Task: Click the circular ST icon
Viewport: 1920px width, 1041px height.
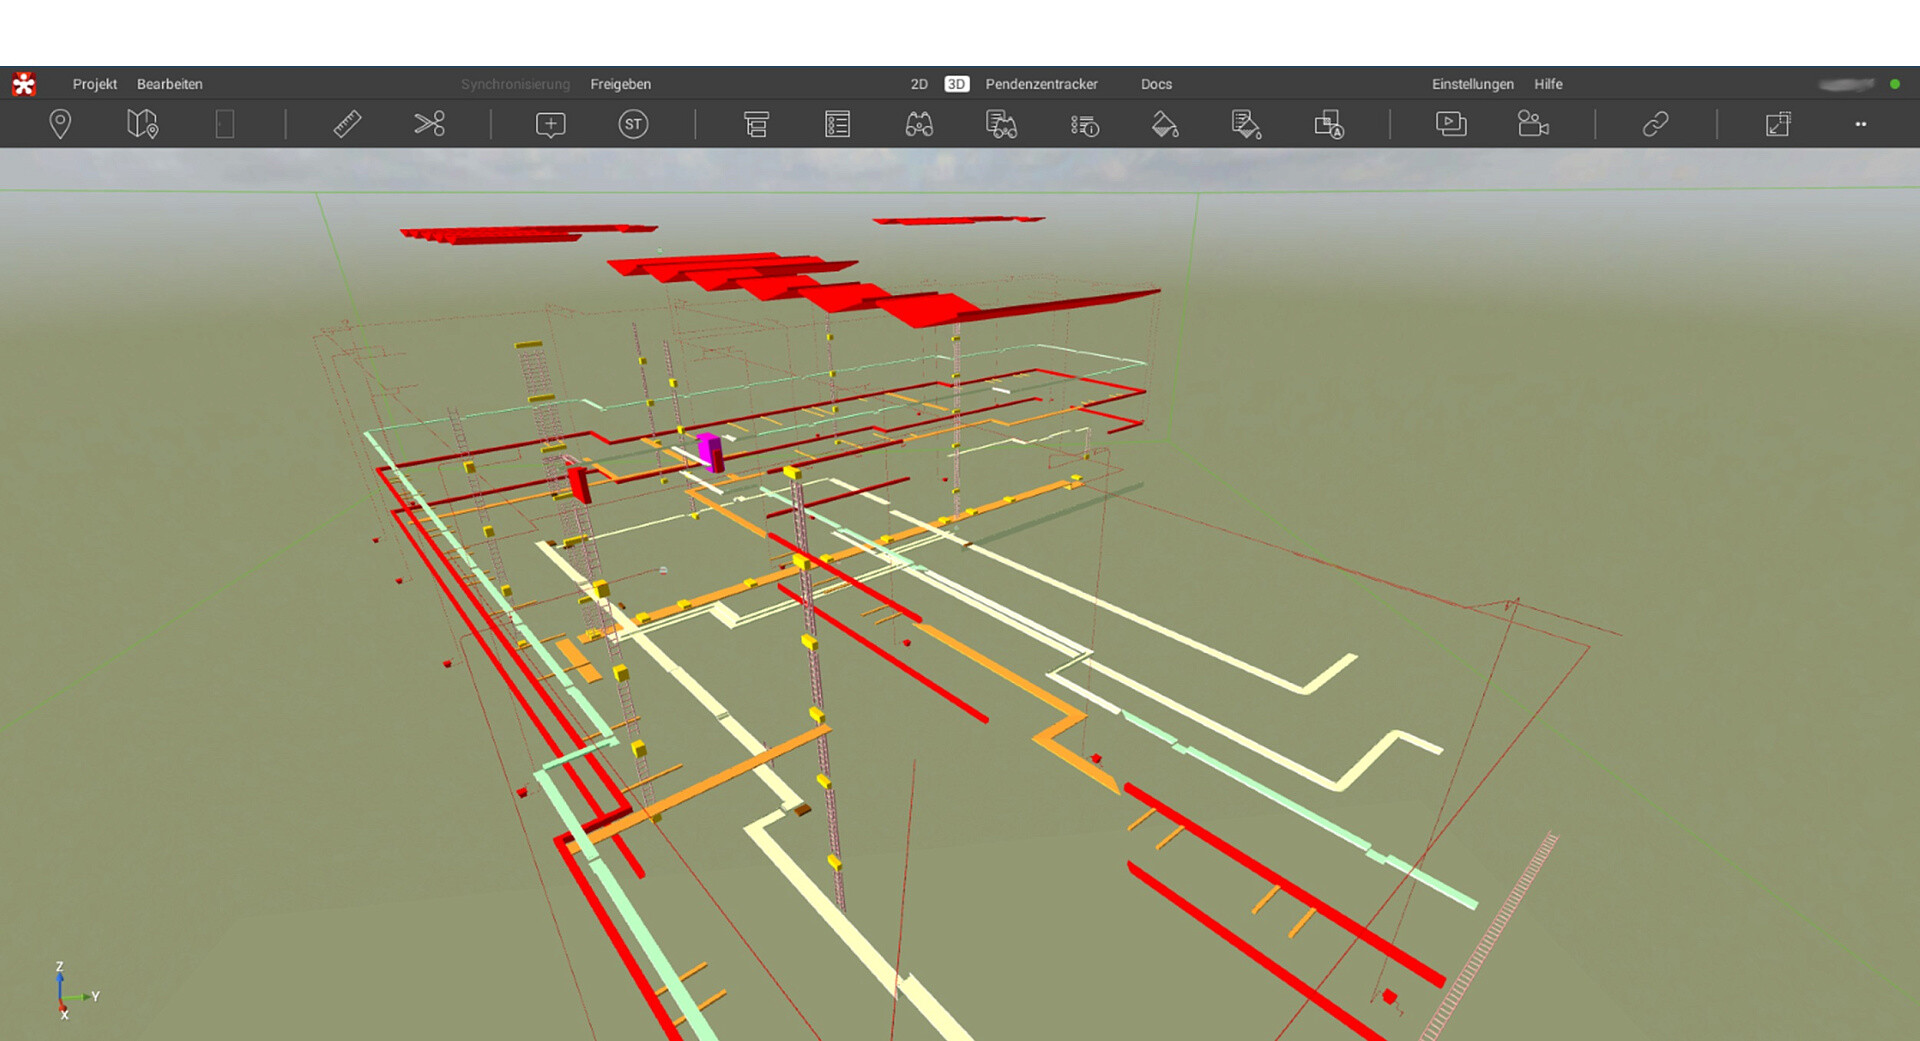Action: click(x=633, y=124)
